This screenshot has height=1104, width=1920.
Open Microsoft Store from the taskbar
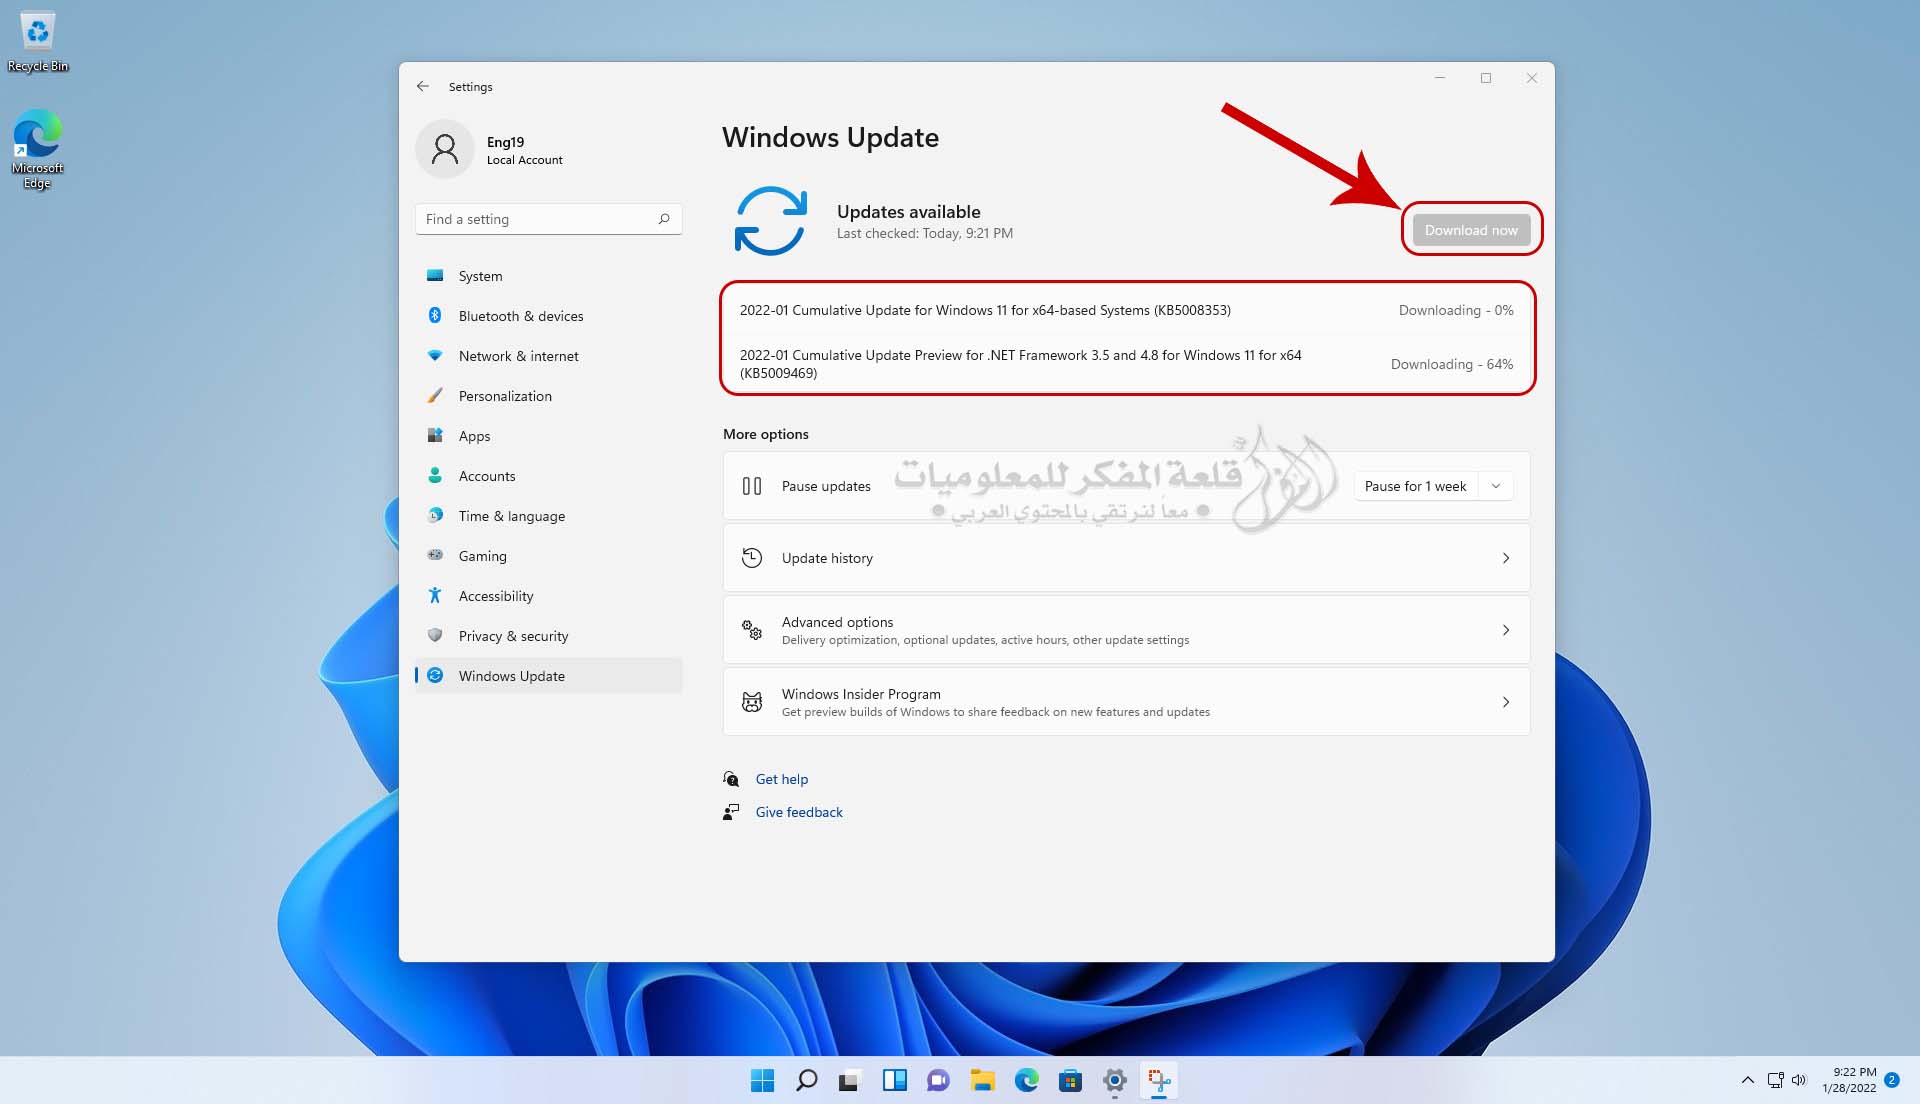[1070, 1080]
